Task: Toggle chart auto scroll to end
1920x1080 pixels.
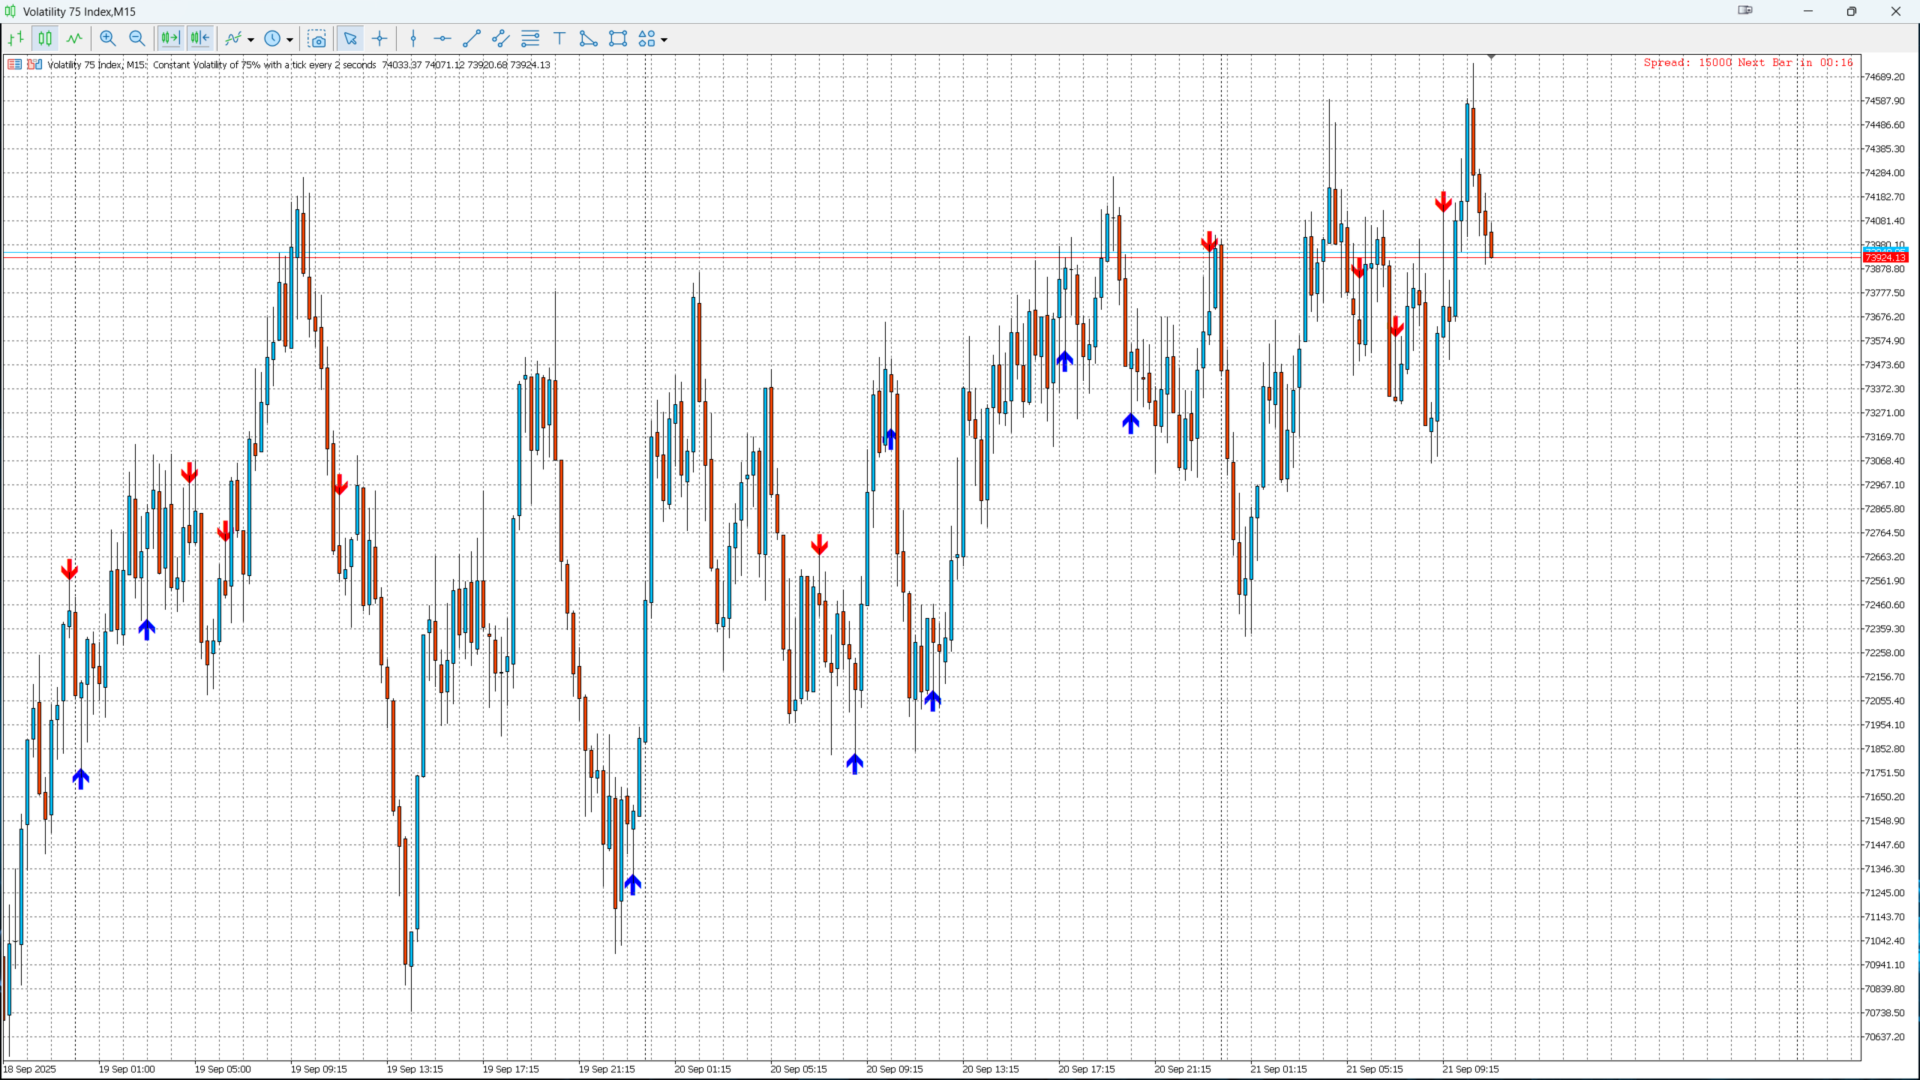Action: (x=170, y=39)
